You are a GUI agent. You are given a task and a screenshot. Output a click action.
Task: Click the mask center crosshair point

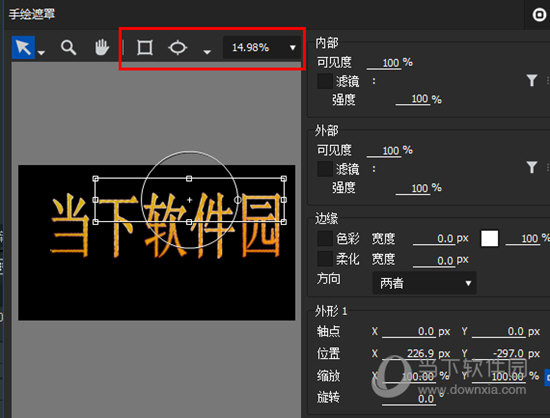189,200
